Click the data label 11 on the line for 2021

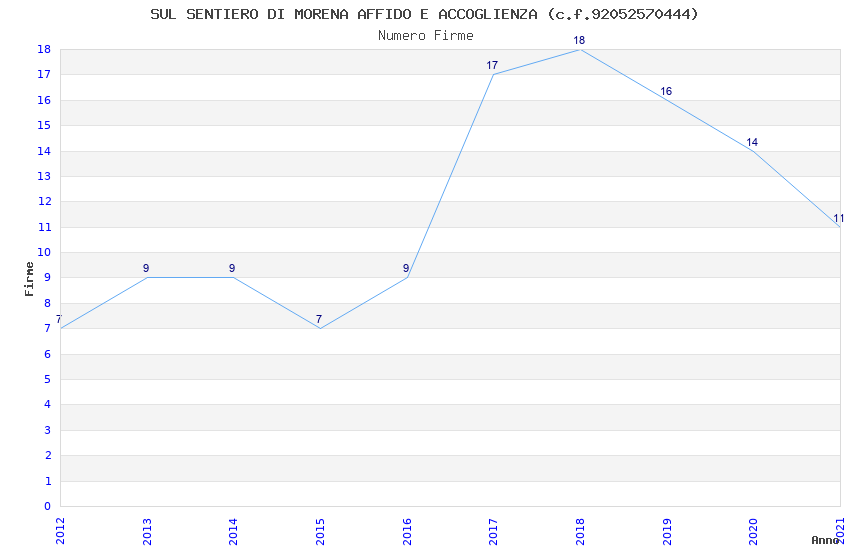click(839, 218)
